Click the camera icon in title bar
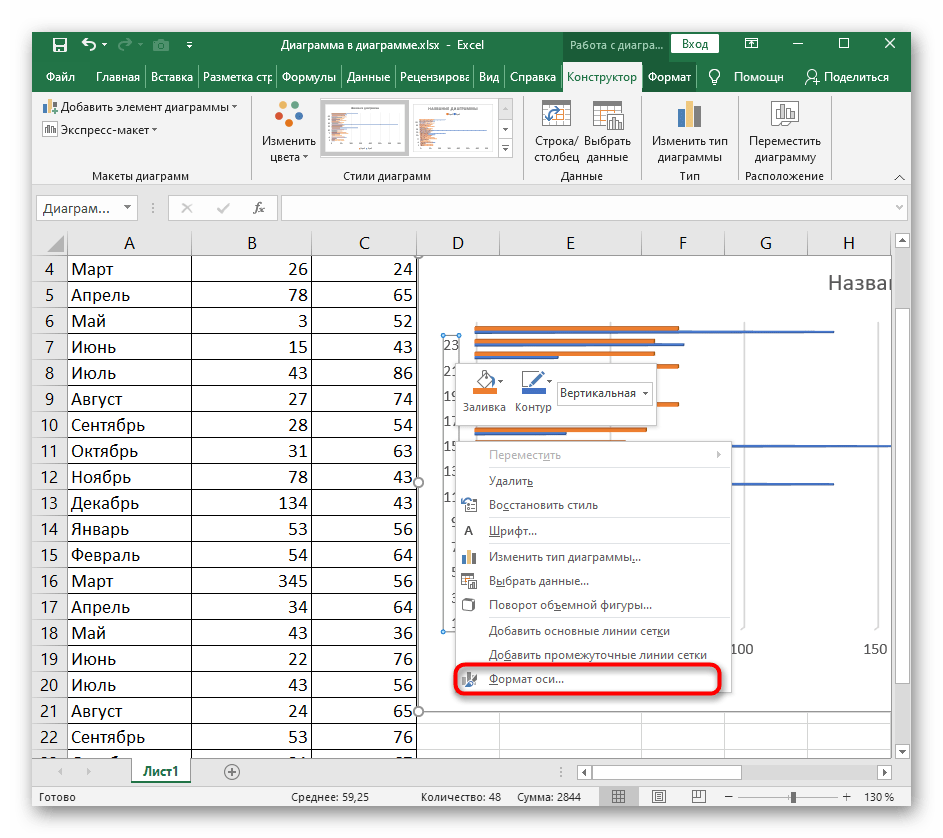This screenshot has height=838, width=943. (x=161, y=45)
